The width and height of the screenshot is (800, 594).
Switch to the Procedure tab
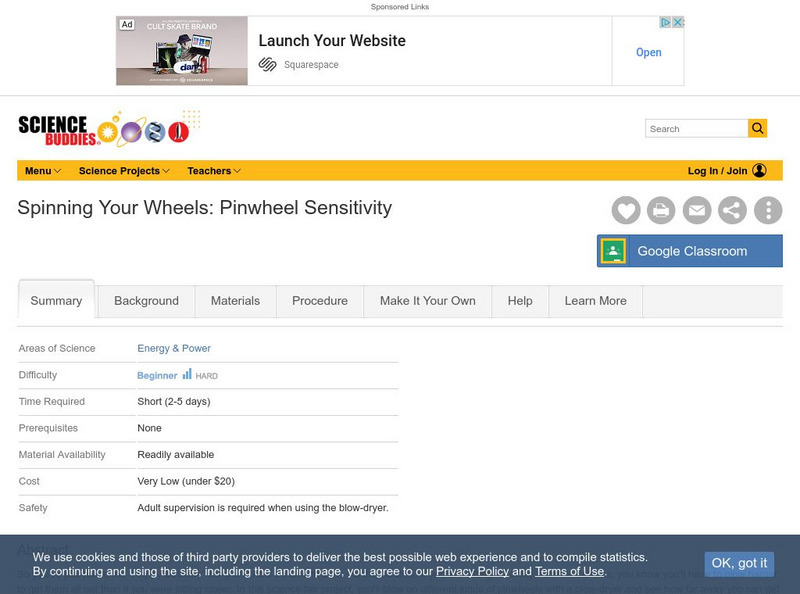tap(320, 301)
